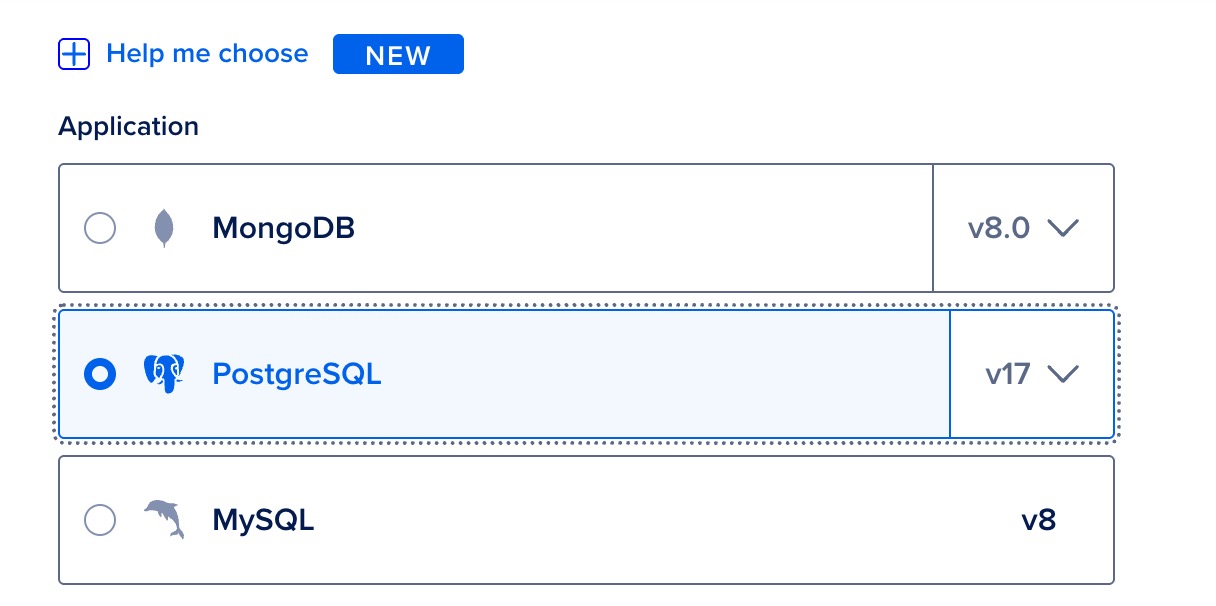Click the blue NEW badge
Image resolution: width=1216 pixels, height=606 pixels.
(398, 55)
